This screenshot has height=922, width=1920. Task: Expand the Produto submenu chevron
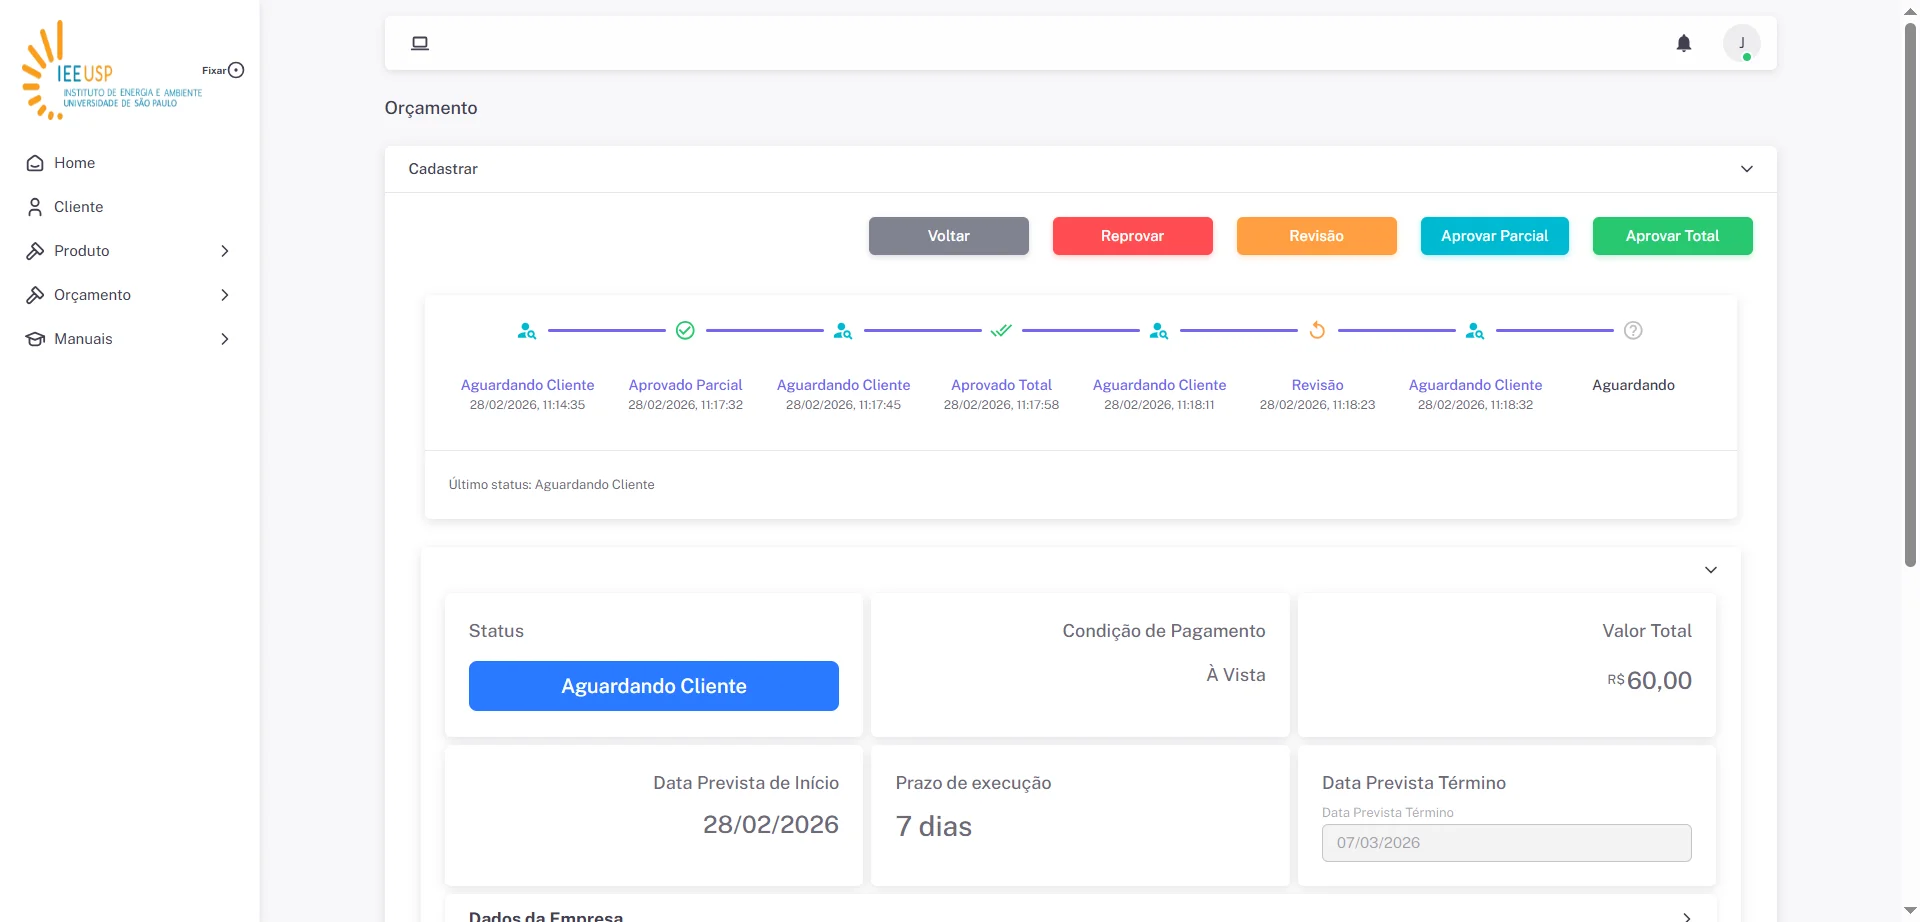click(225, 251)
